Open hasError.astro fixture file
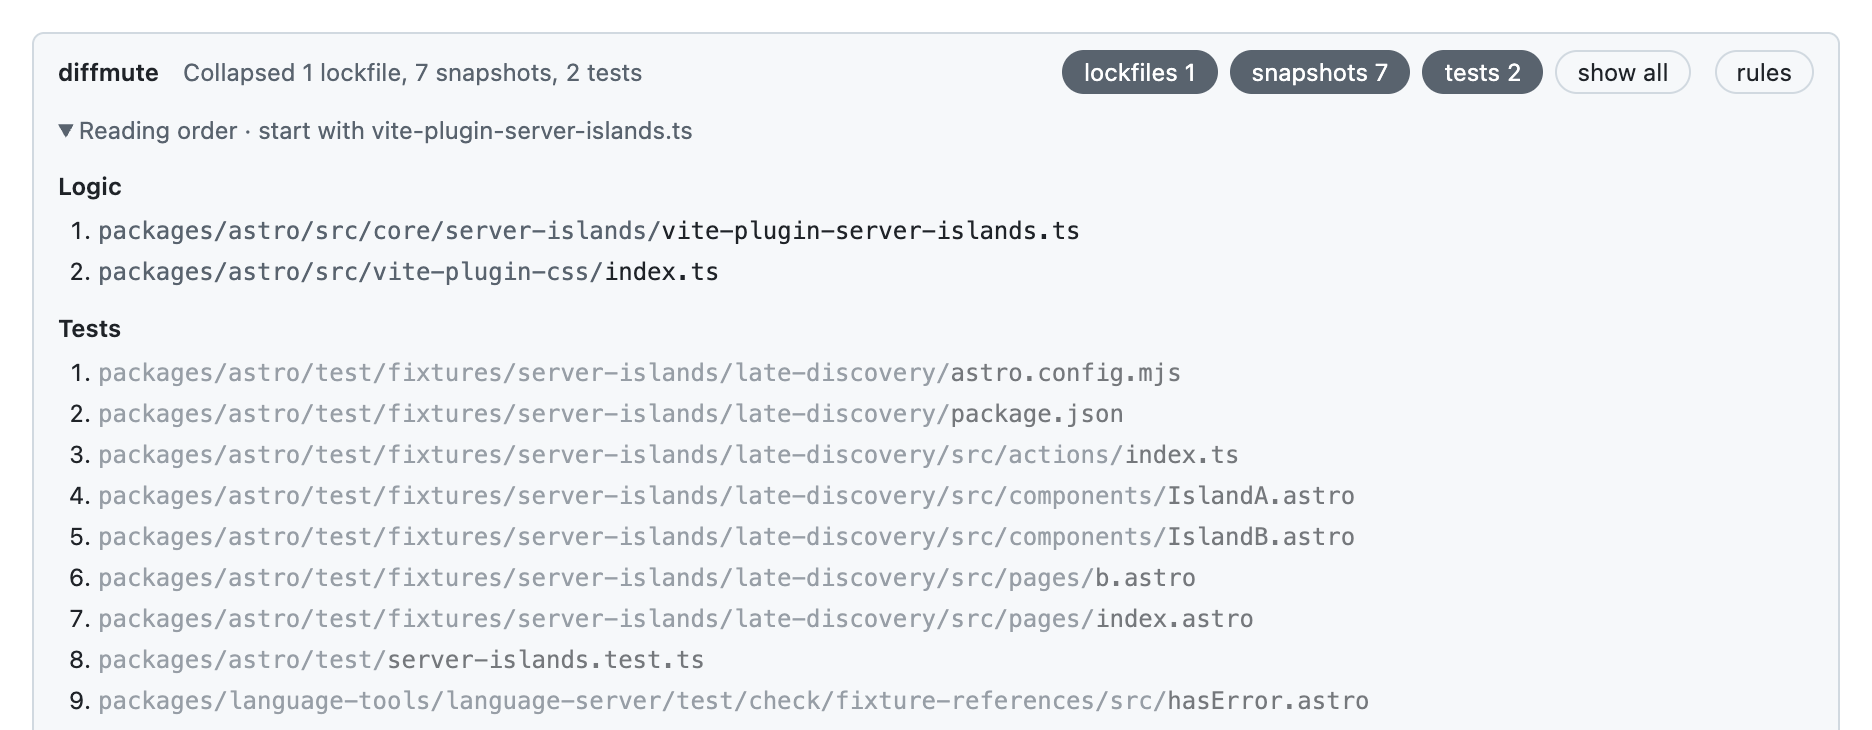The image size is (1872, 730). pyautogui.click(x=733, y=701)
